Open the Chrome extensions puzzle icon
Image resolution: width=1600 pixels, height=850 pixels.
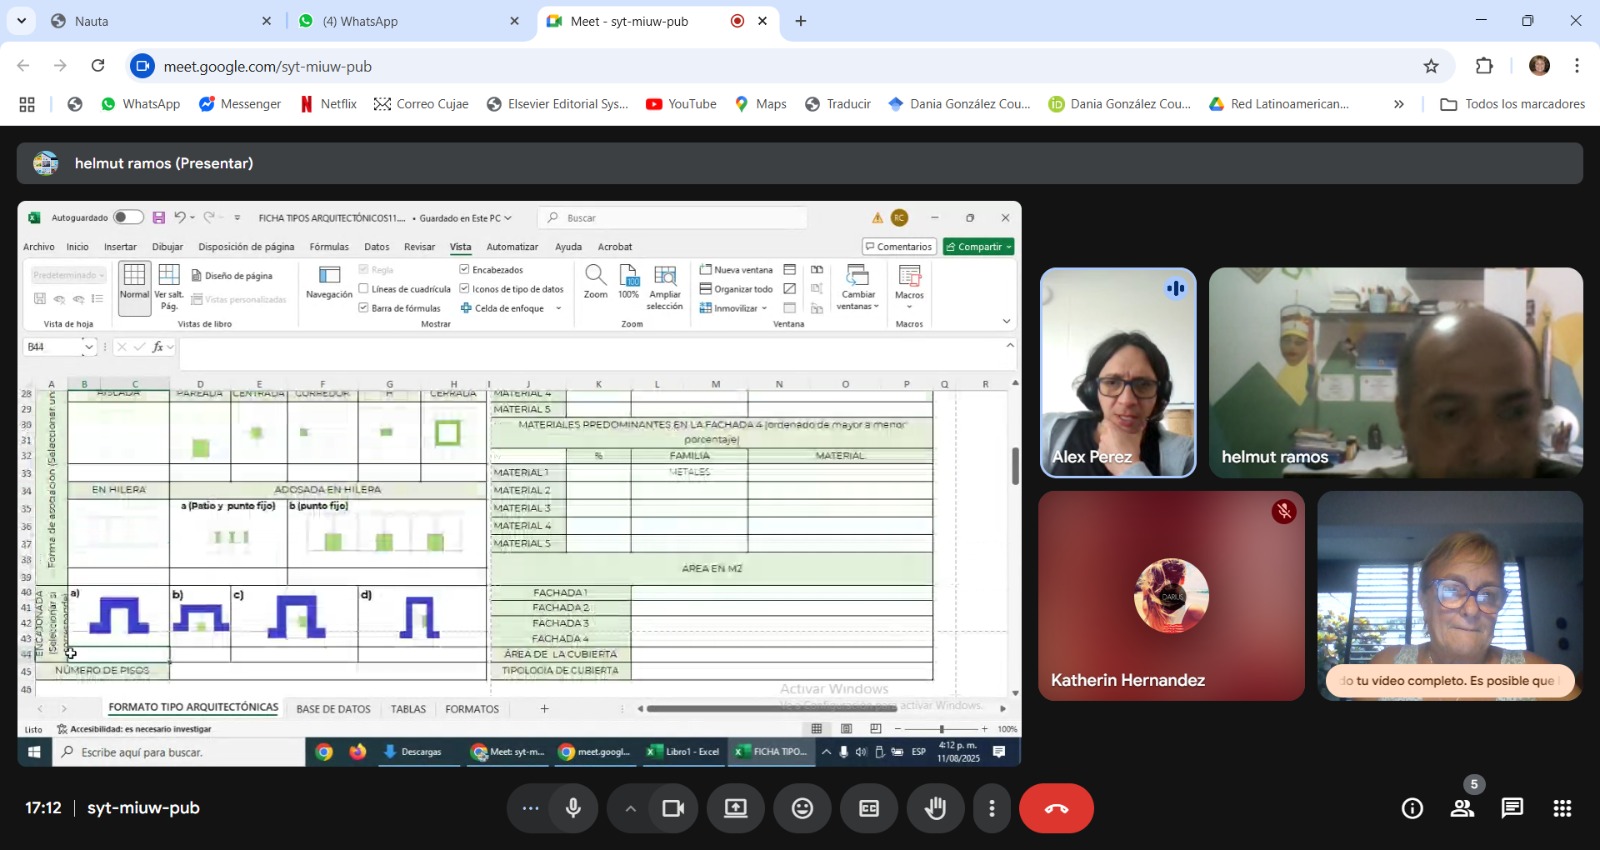pos(1484,66)
